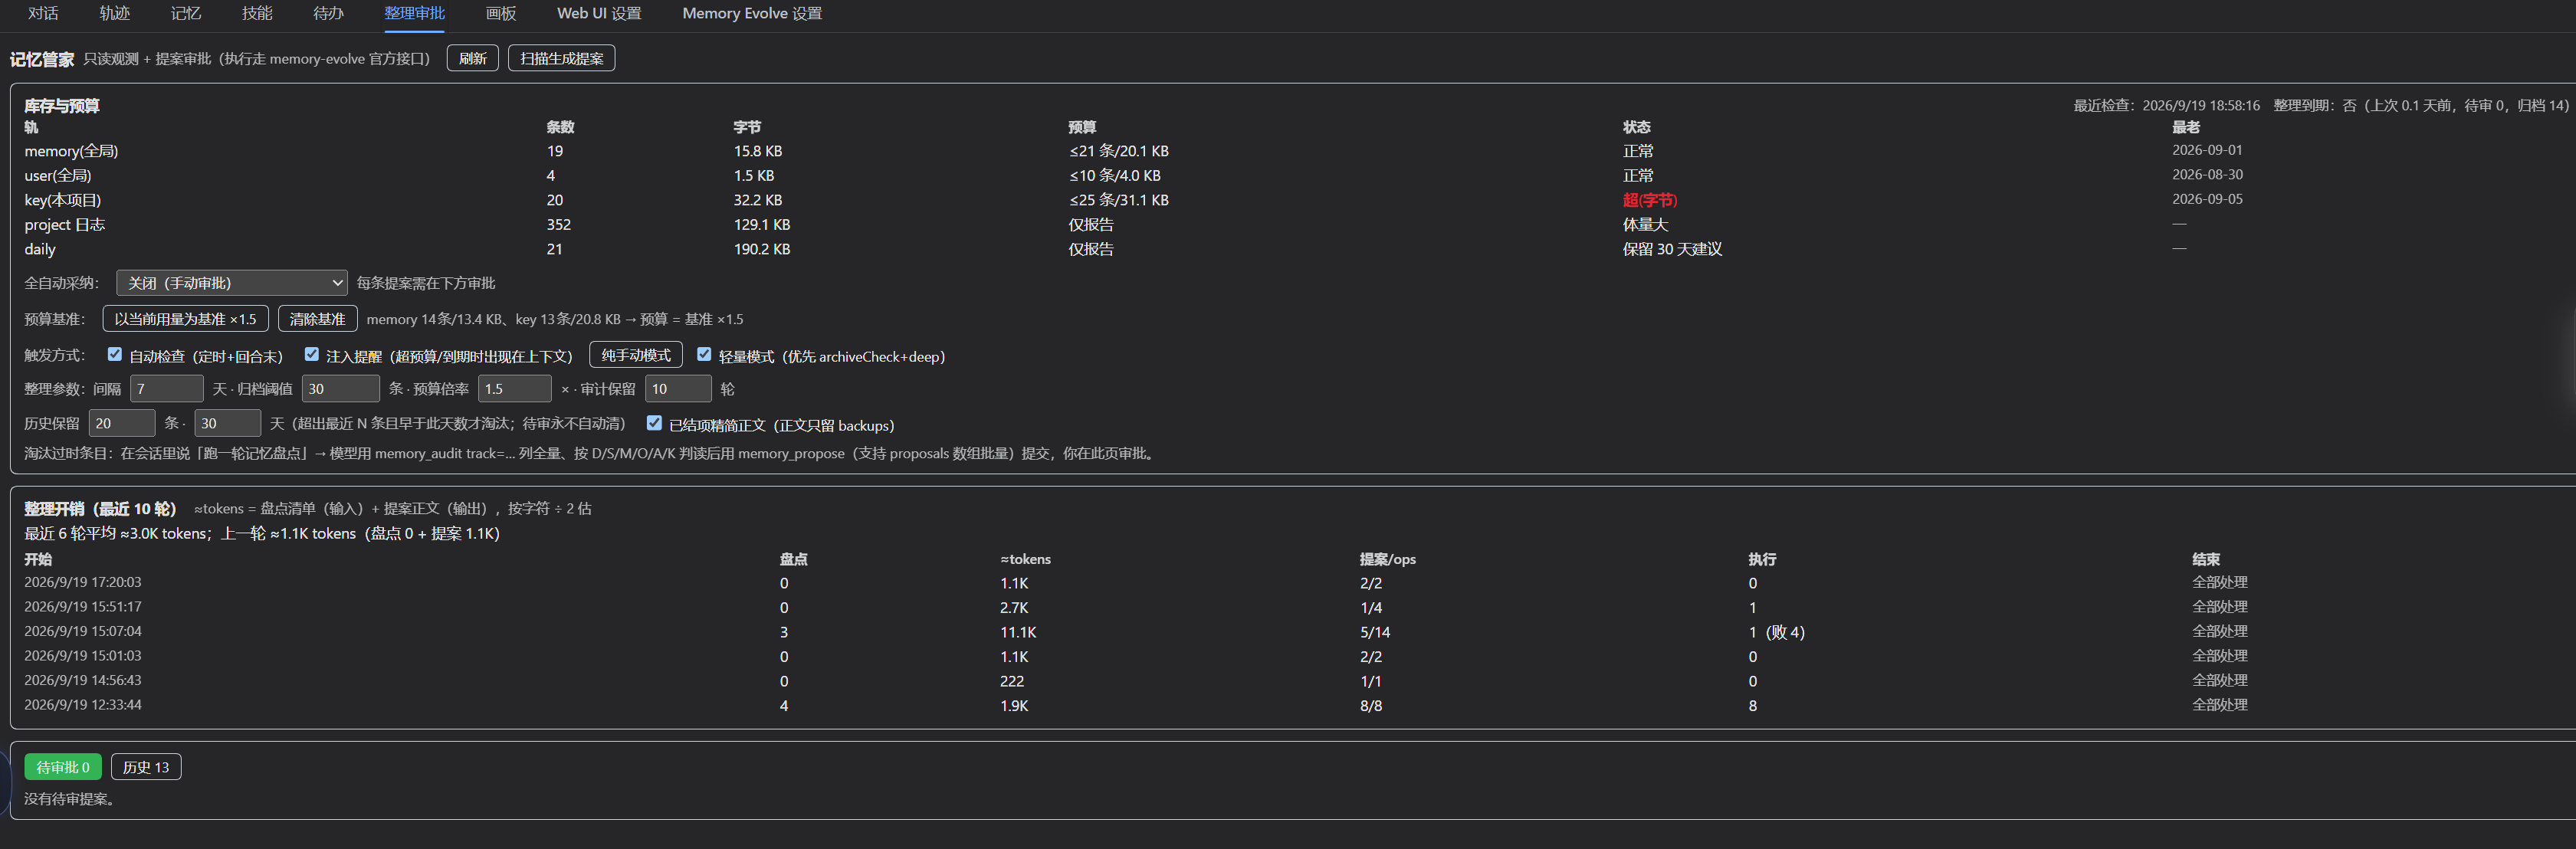The image size is (2576, 849).
Task: Click the ≤25 条/31.1 KB budget cell
Action: (1118, 200)
